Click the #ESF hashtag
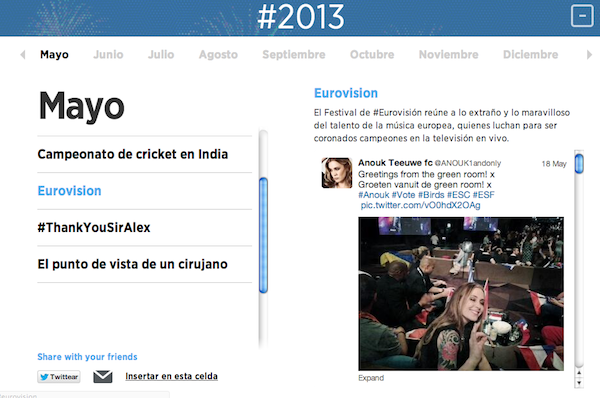 484,195
